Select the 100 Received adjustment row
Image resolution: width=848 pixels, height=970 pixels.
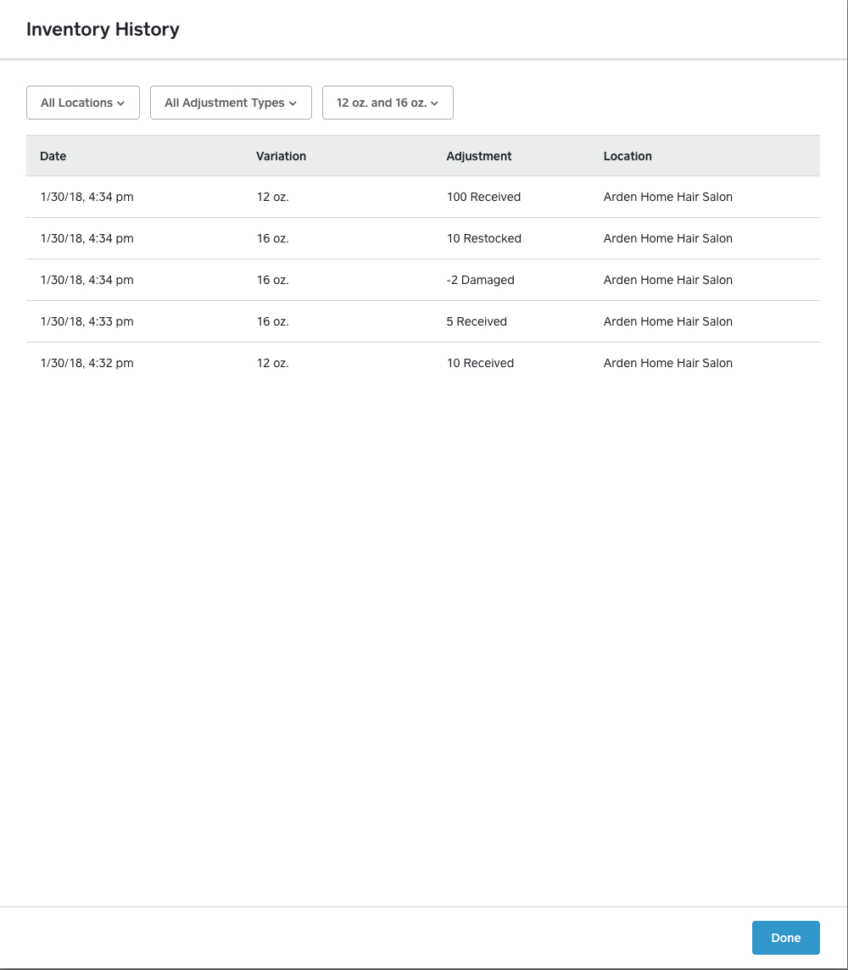click(485, 196)
